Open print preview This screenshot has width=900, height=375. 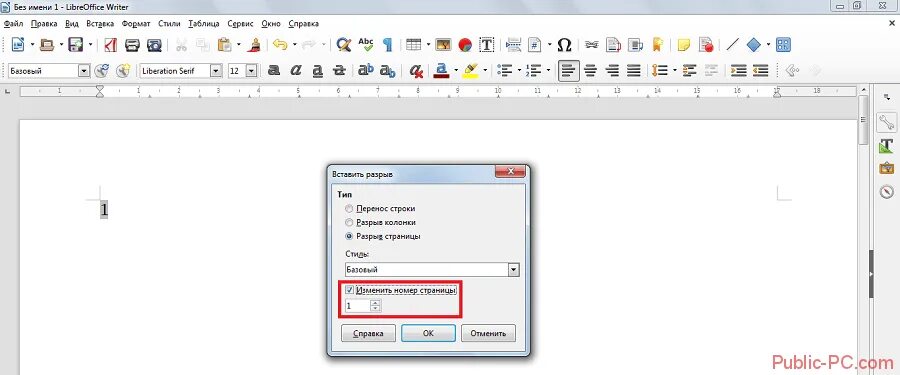[154, 44]
